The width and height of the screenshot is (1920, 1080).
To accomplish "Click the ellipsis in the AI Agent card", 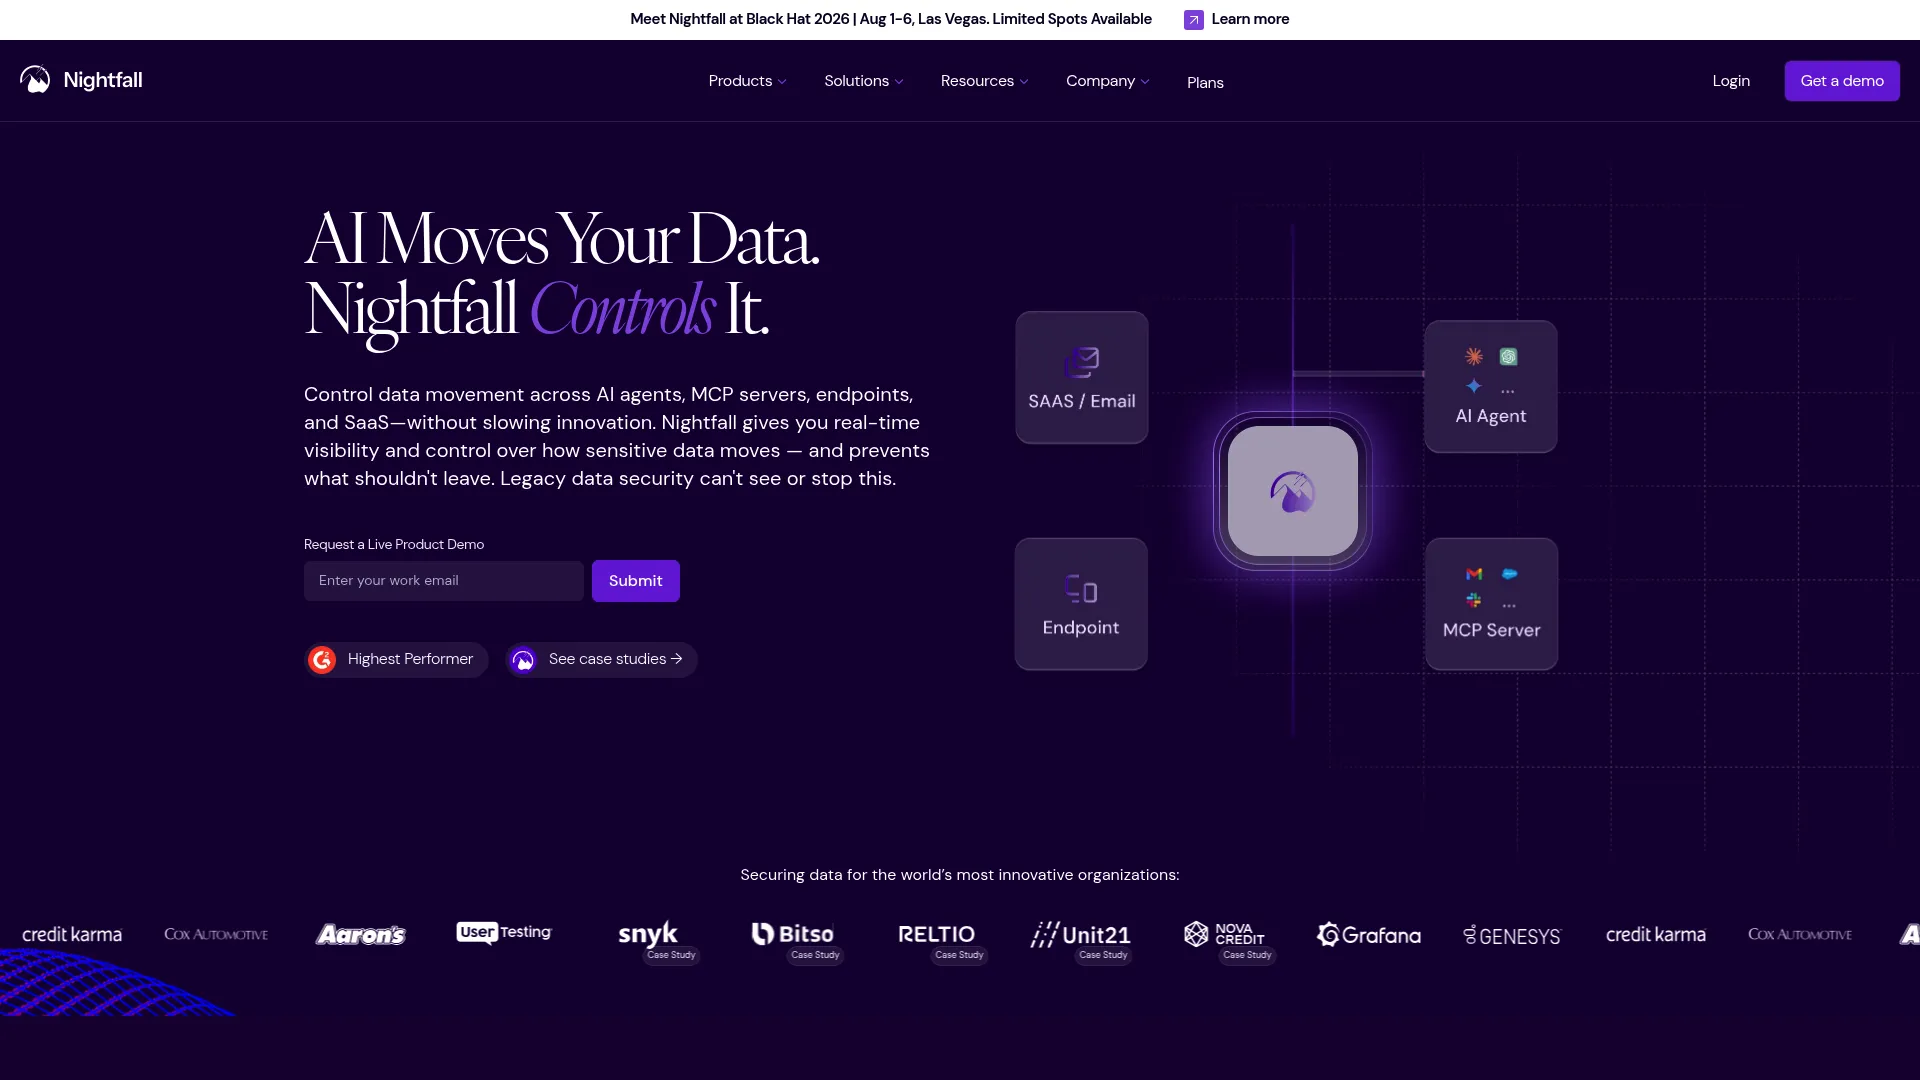I will tap(1508, 391).
